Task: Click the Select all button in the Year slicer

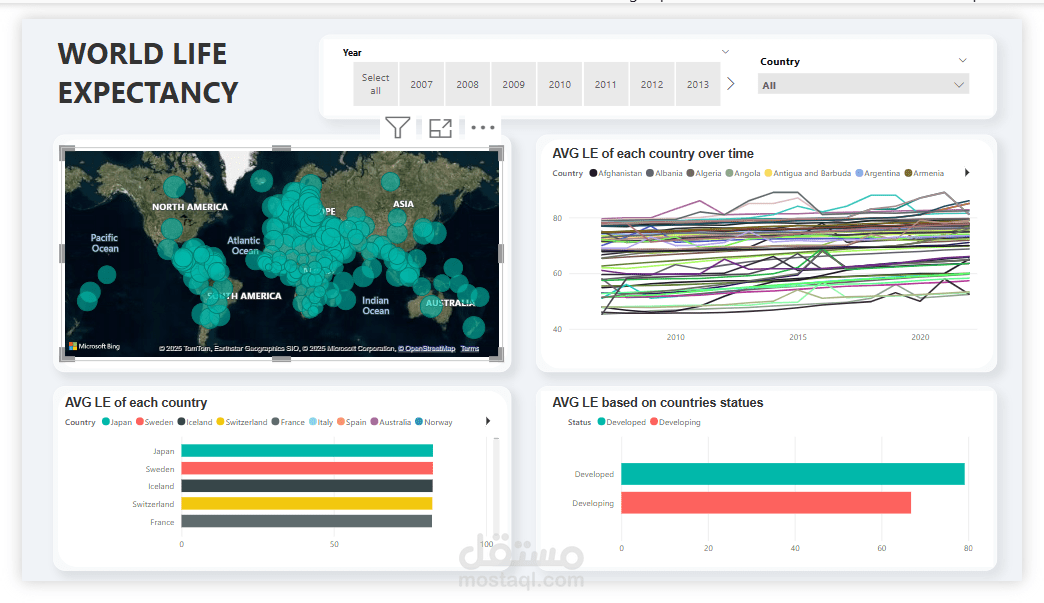Action: 375,84
